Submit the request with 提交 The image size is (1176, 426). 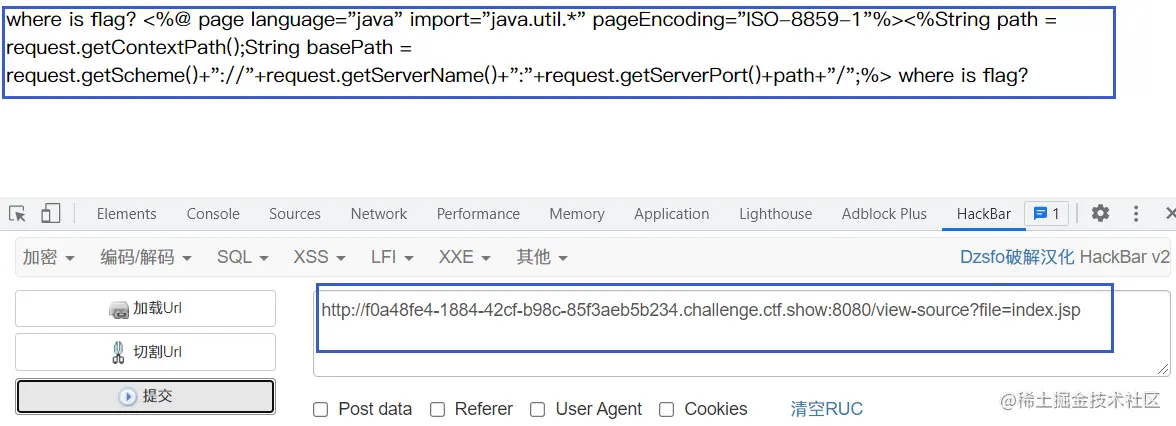pos(146,396)
